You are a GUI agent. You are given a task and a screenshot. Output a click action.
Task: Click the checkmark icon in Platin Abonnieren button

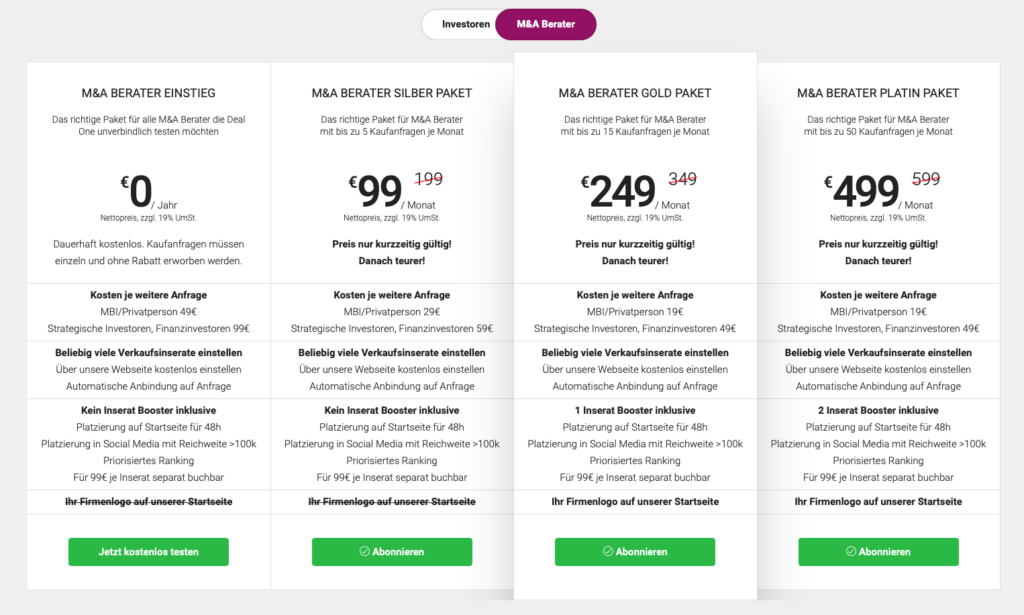tap(851, 552)
